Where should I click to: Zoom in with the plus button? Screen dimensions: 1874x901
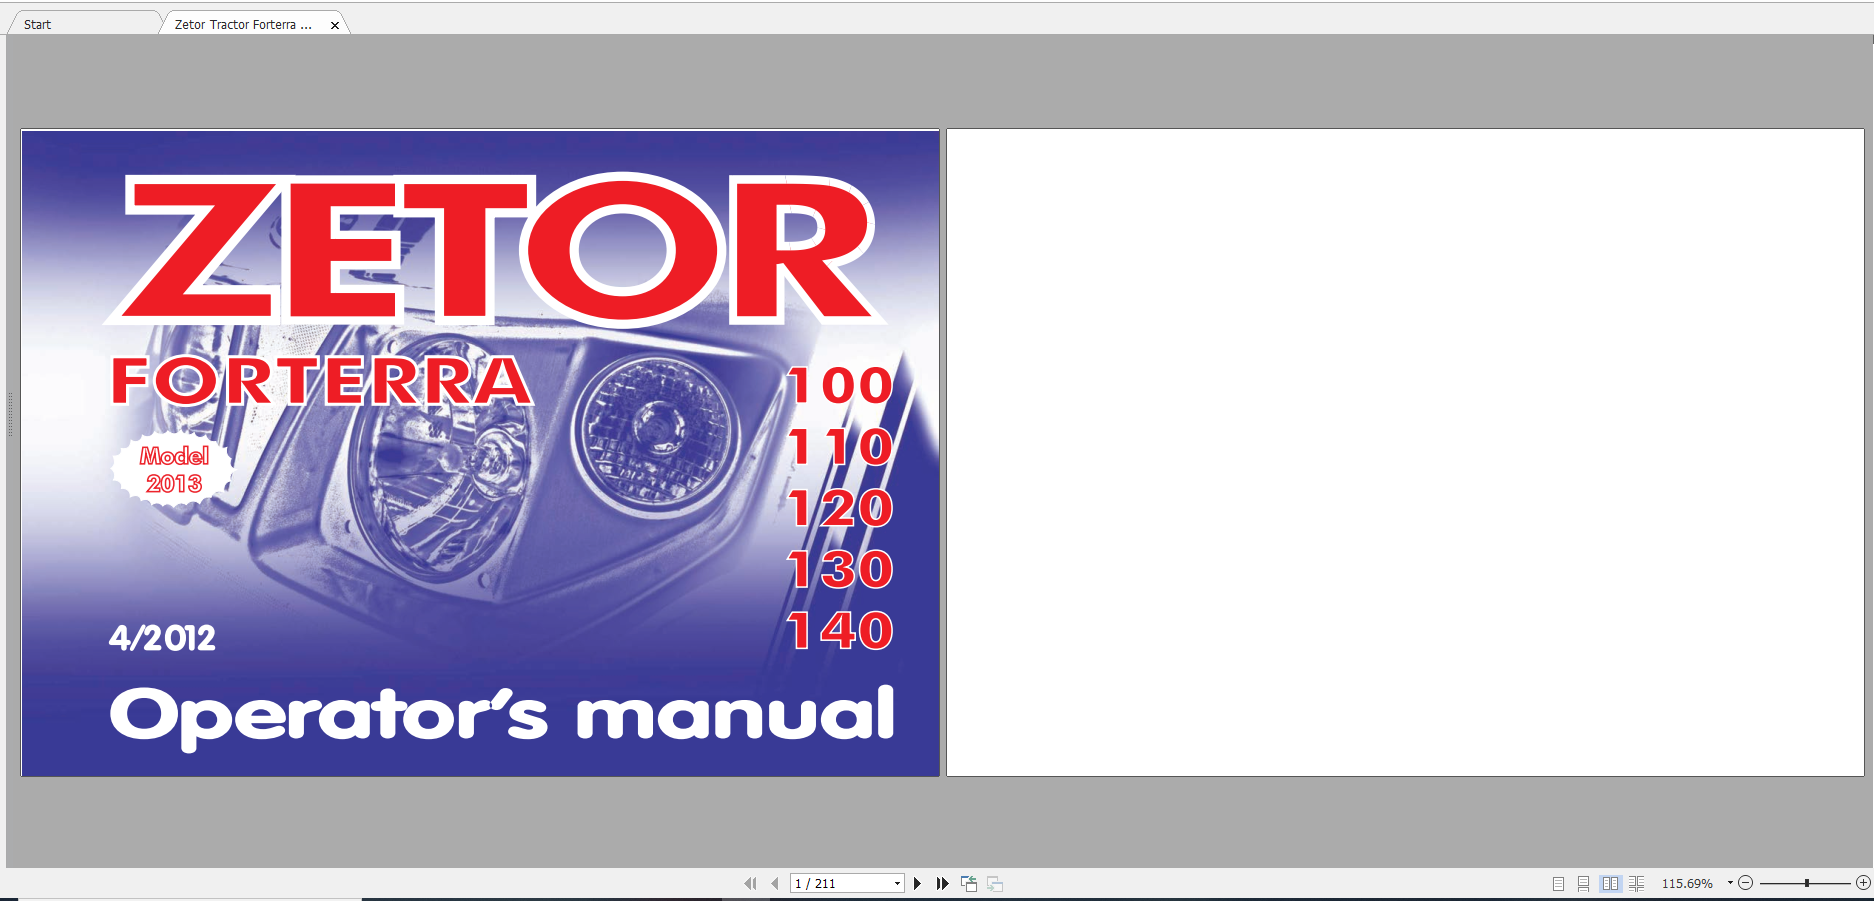pyautogui.click(x=1863, y=883)
